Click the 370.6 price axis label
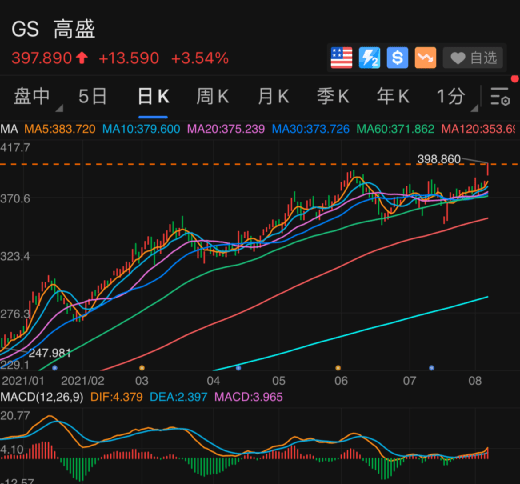Viewport: 520px width, 484px height. tap(15, 199)
